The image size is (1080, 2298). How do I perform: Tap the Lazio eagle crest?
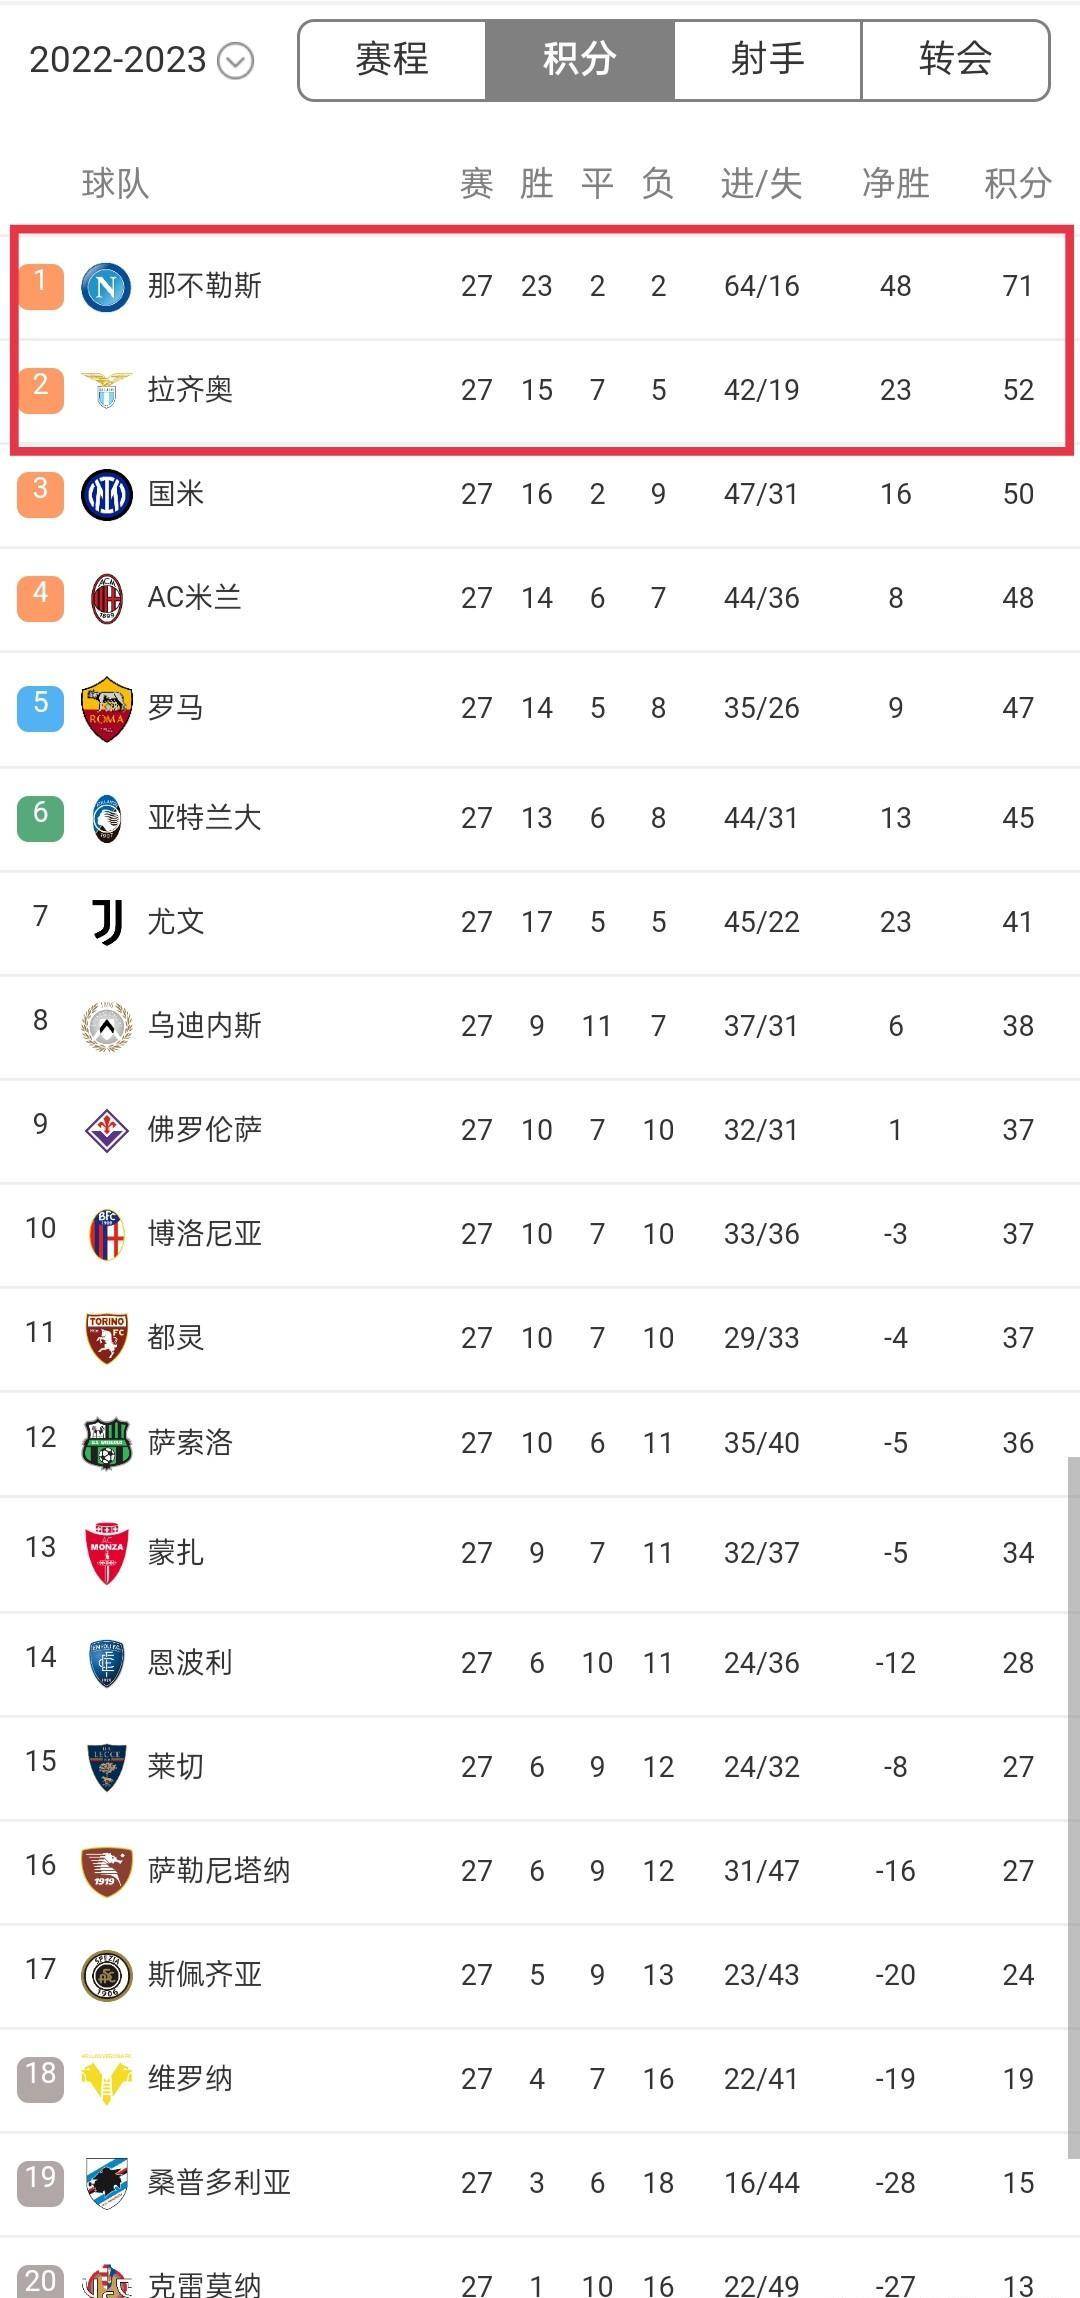[106, 390]
